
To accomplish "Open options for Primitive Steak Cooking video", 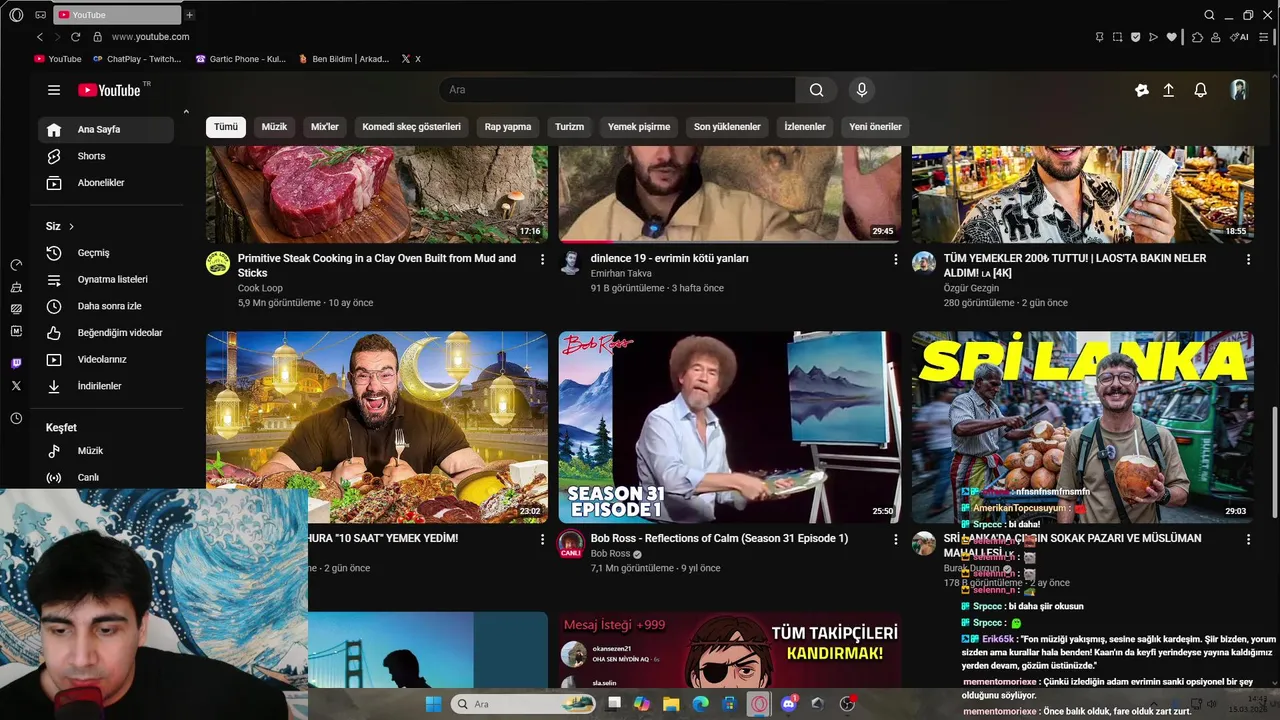I will pos(543,259).
